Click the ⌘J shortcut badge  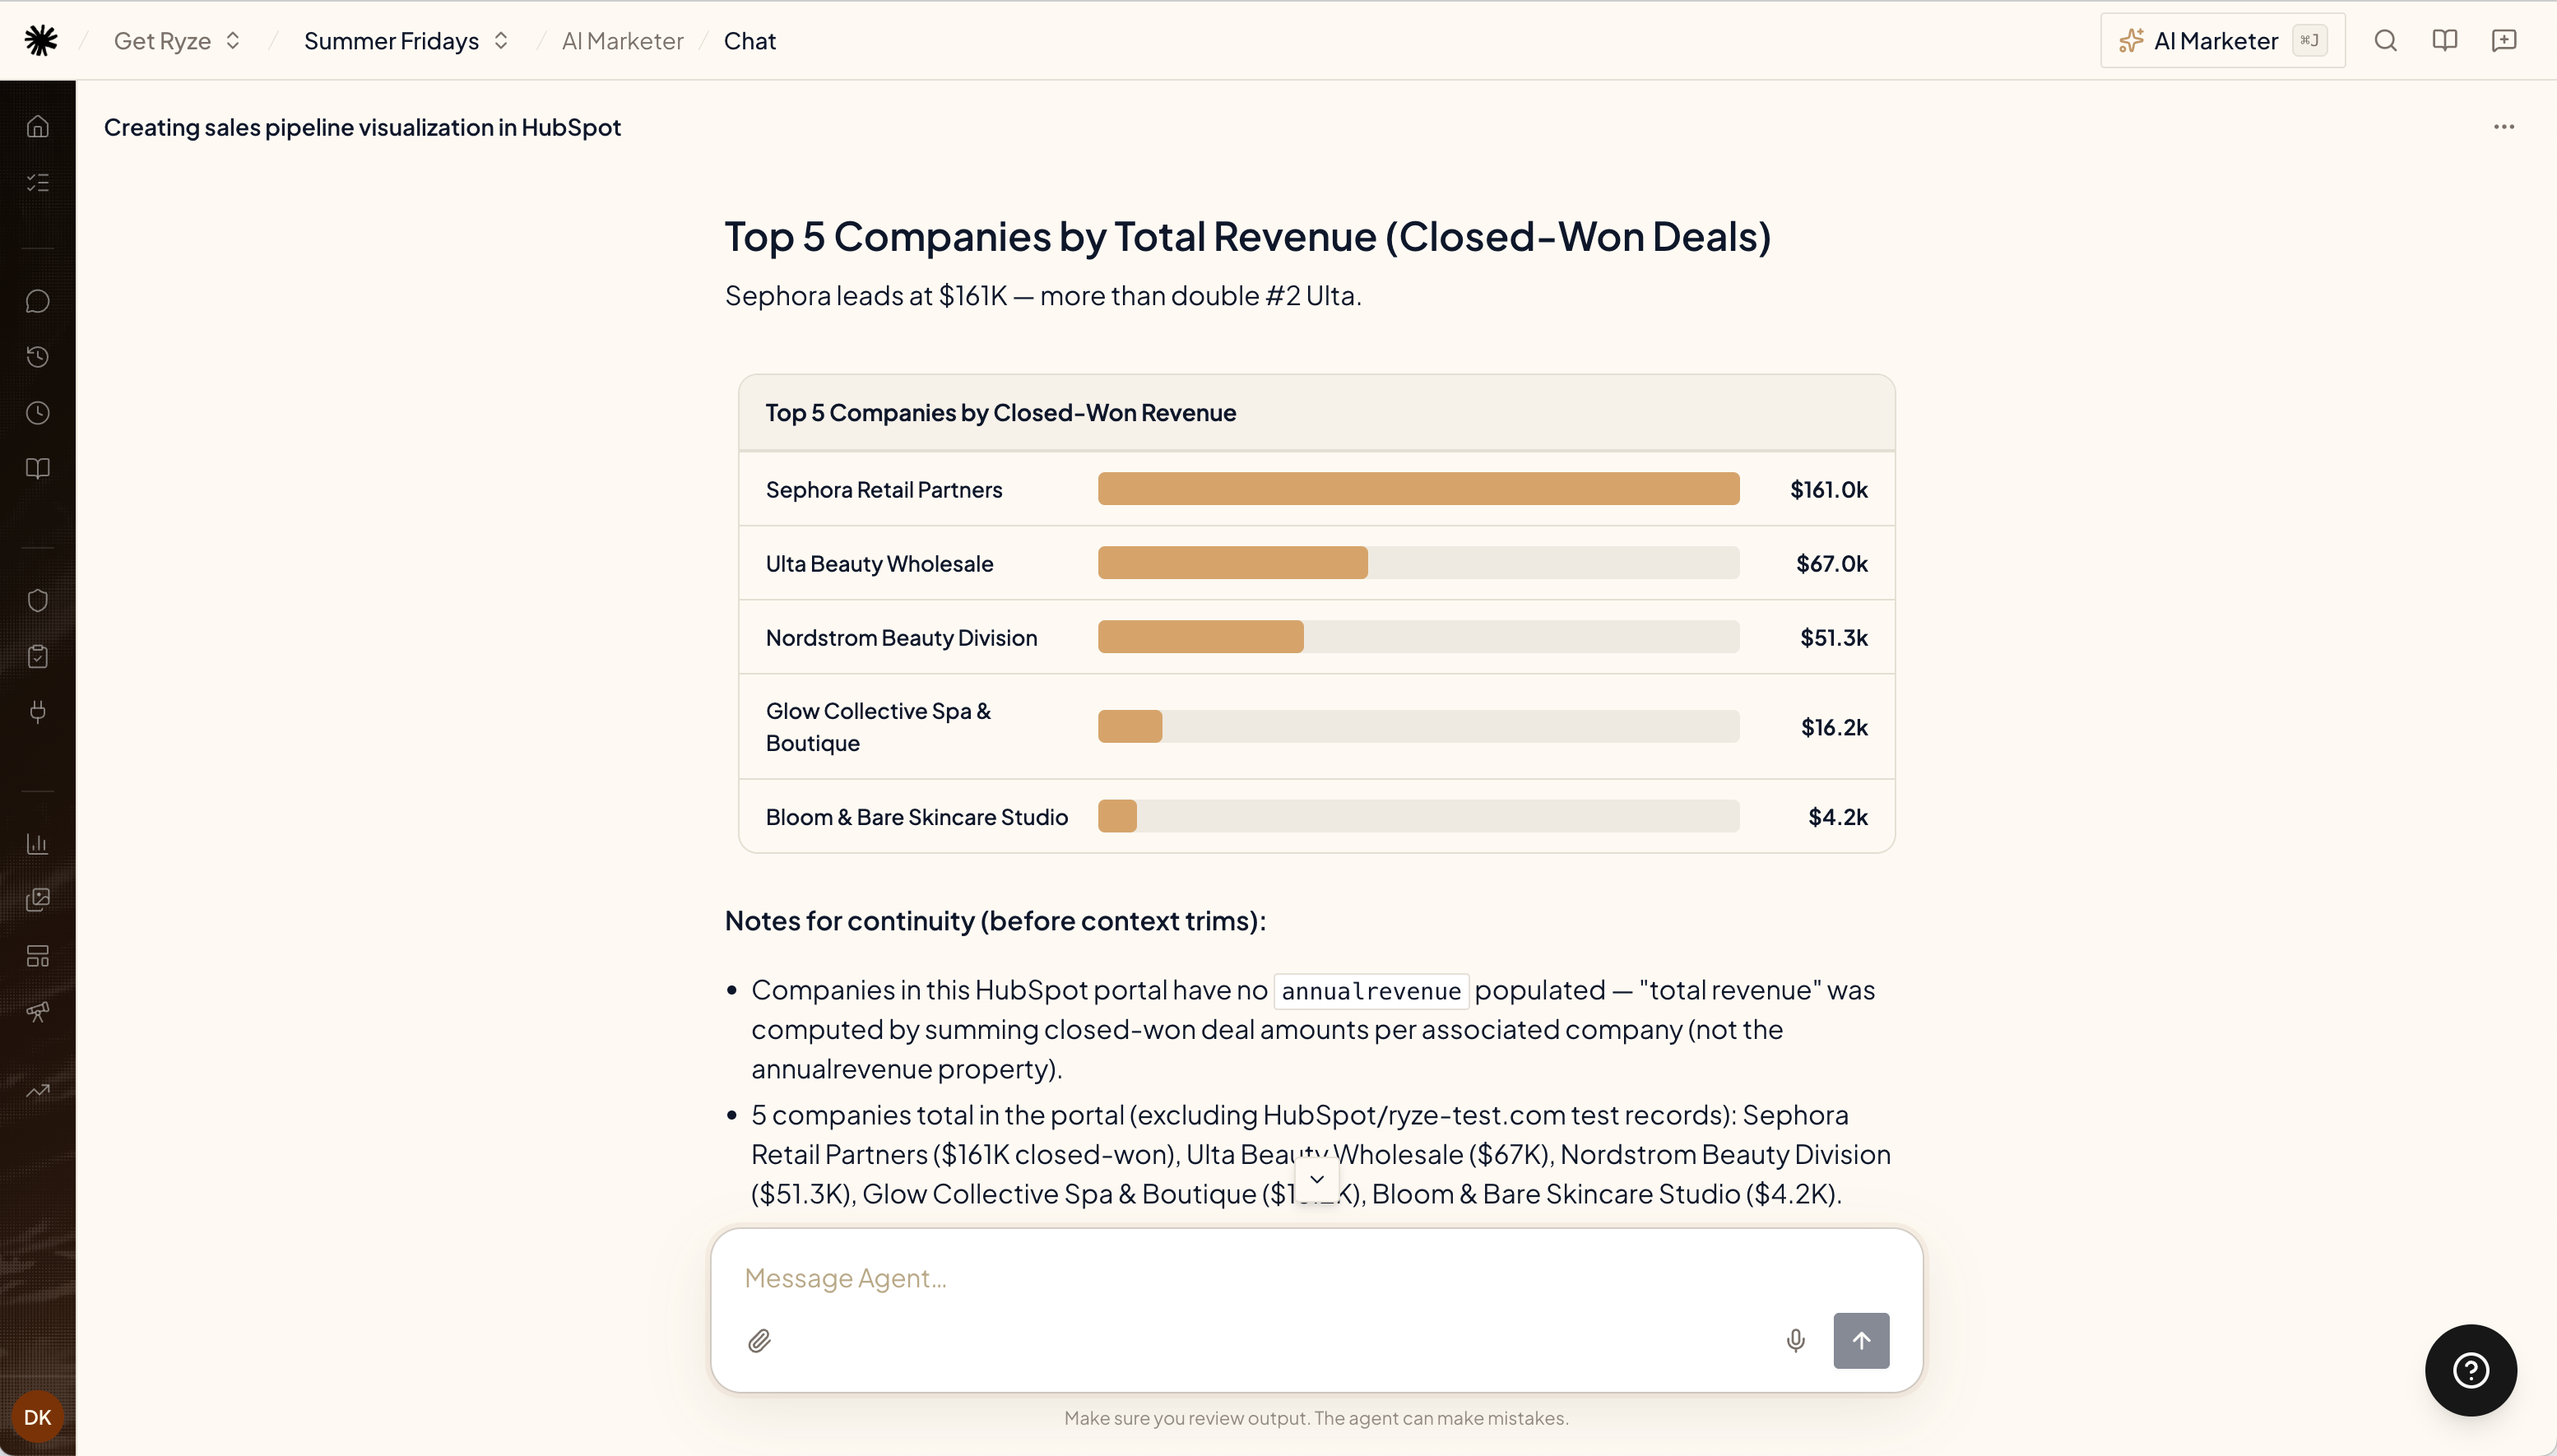coord(2309,40)
